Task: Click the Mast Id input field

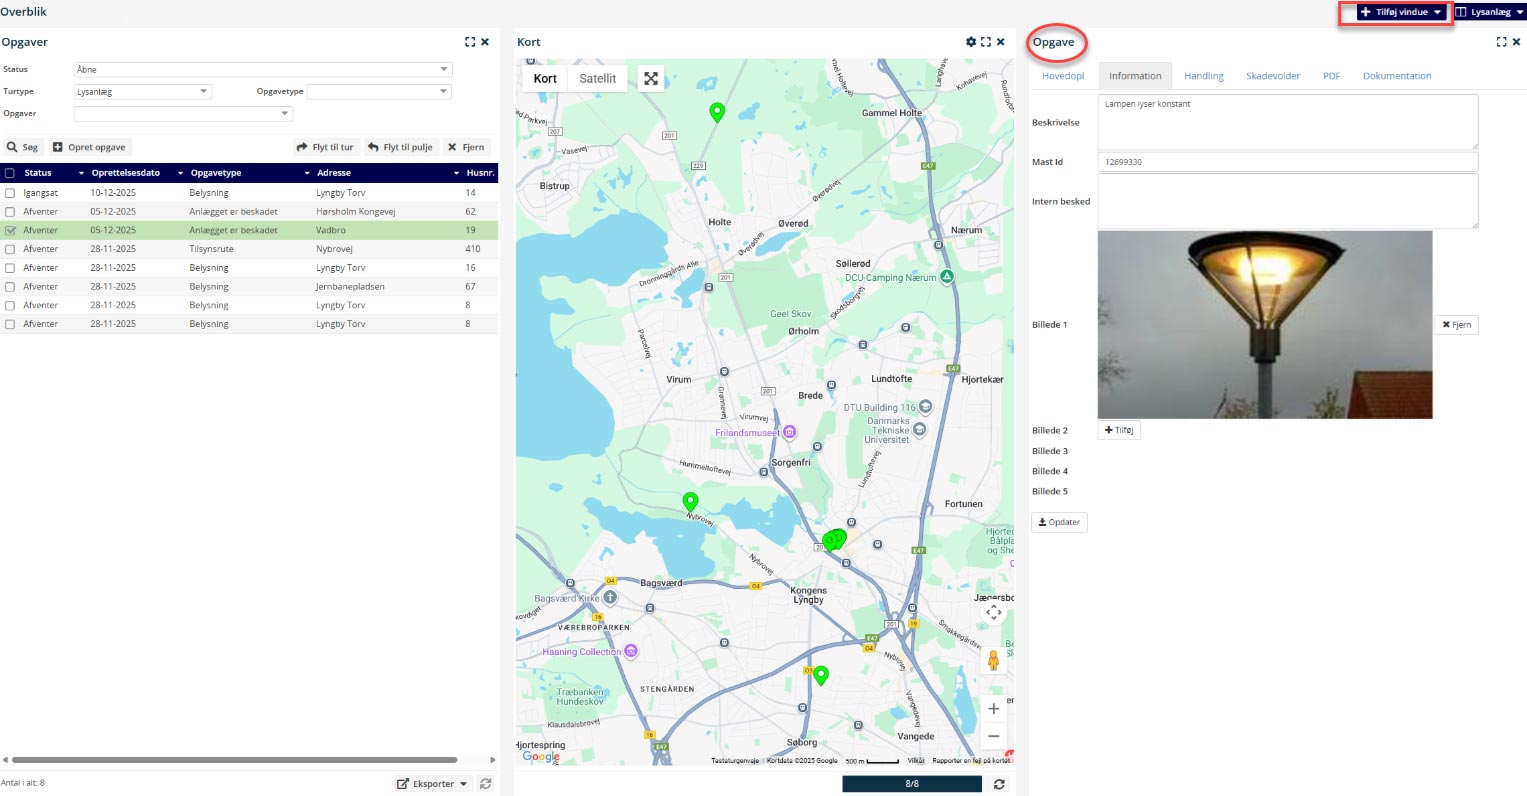Action: [1287, 162]
